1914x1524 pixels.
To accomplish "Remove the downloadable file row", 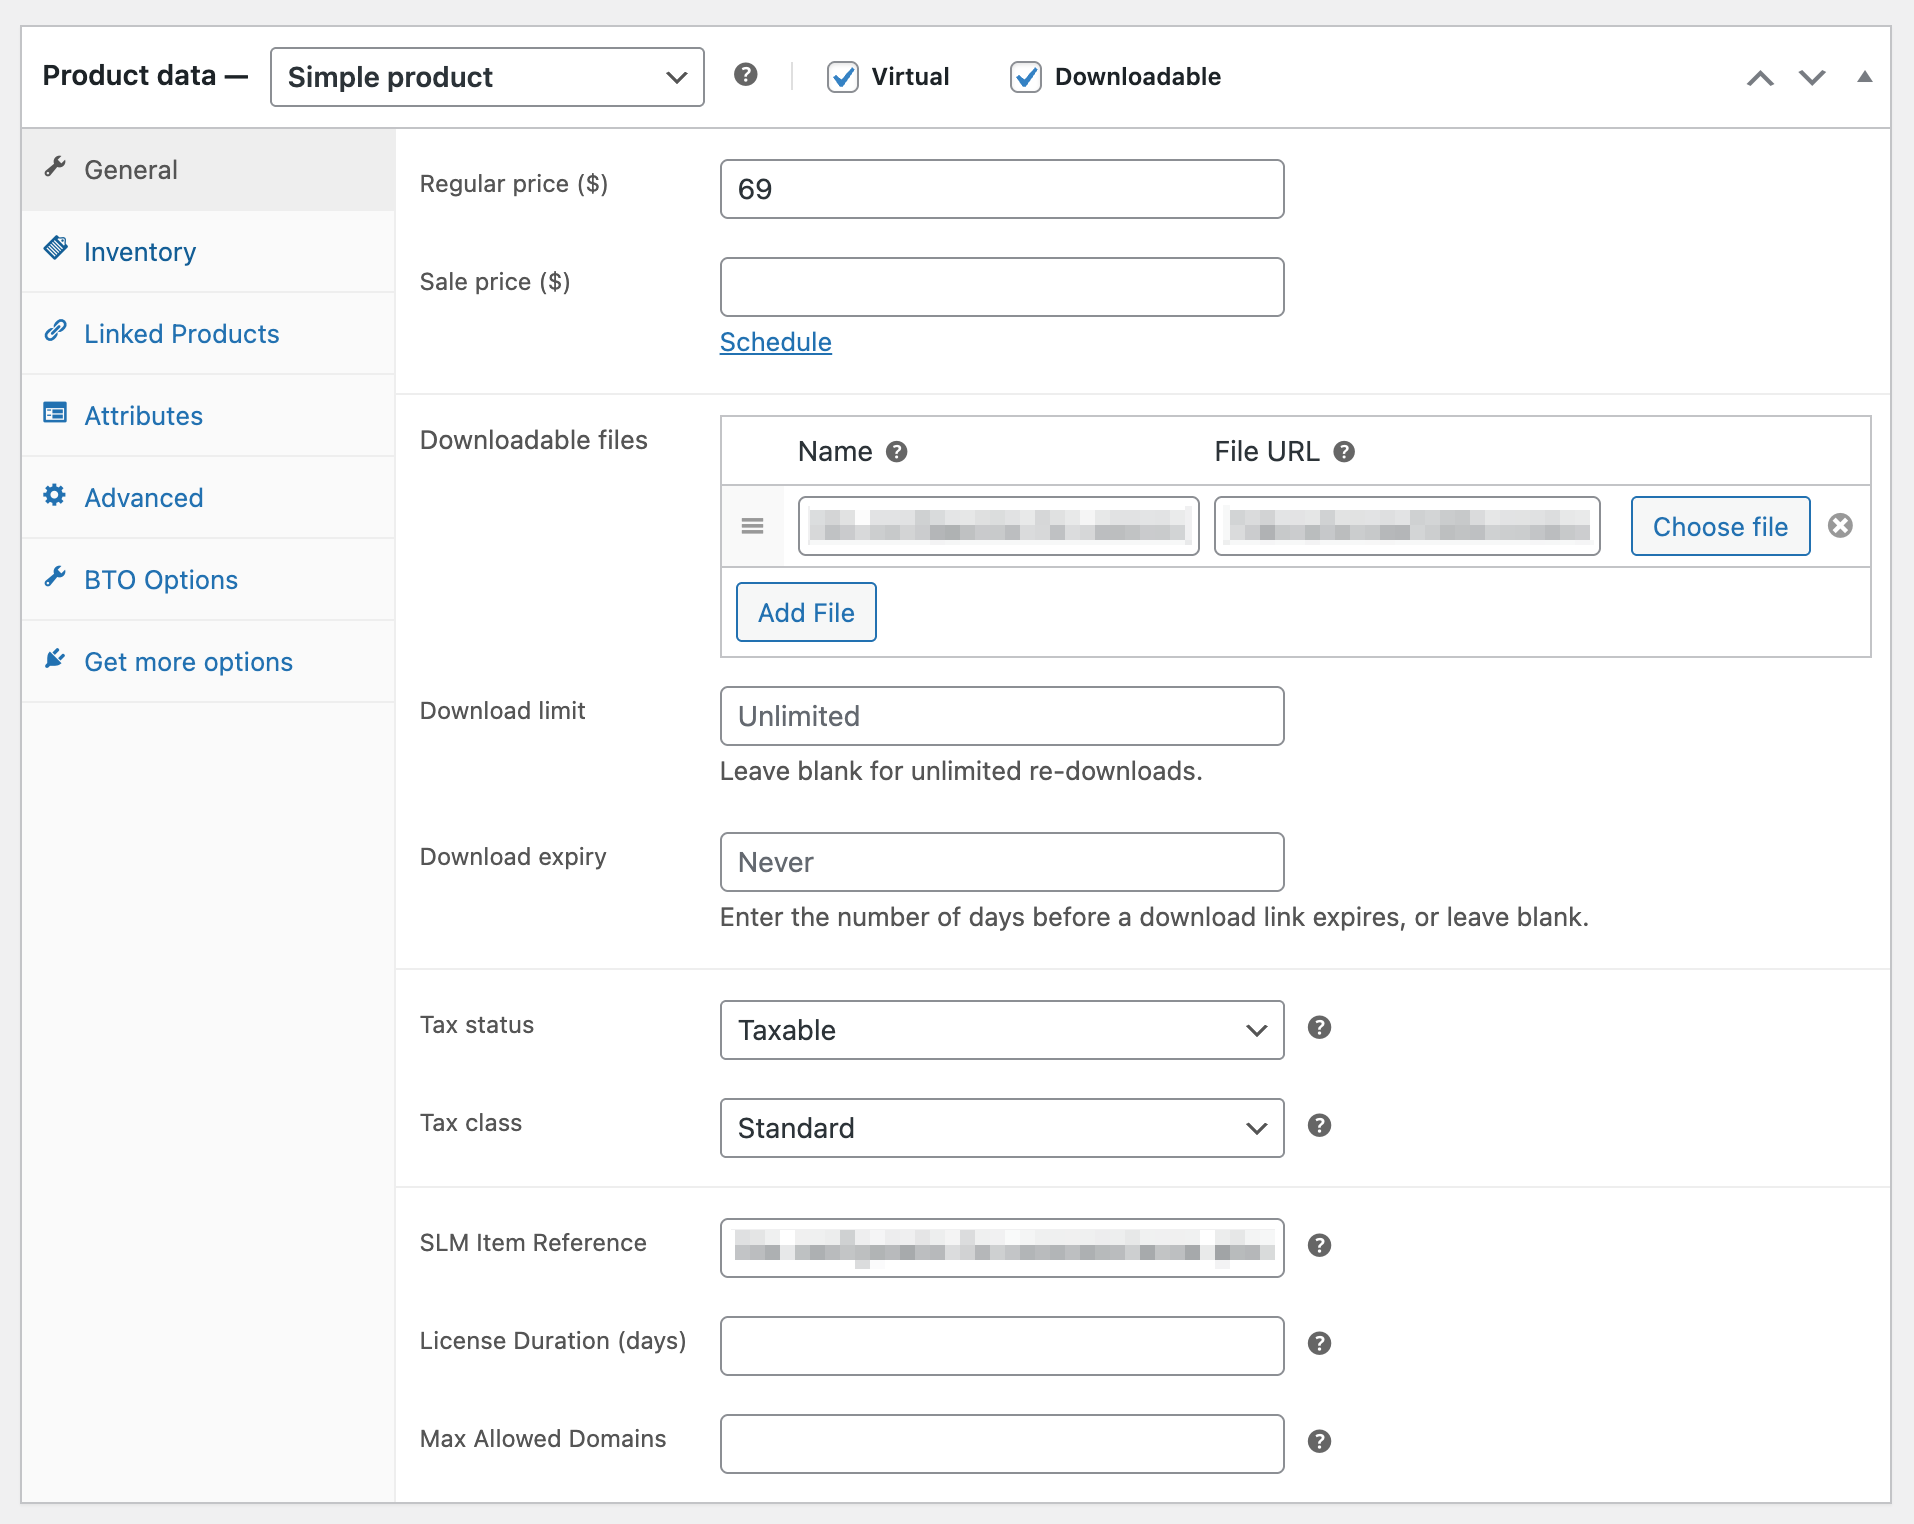I will click(x=1840, y=526).
